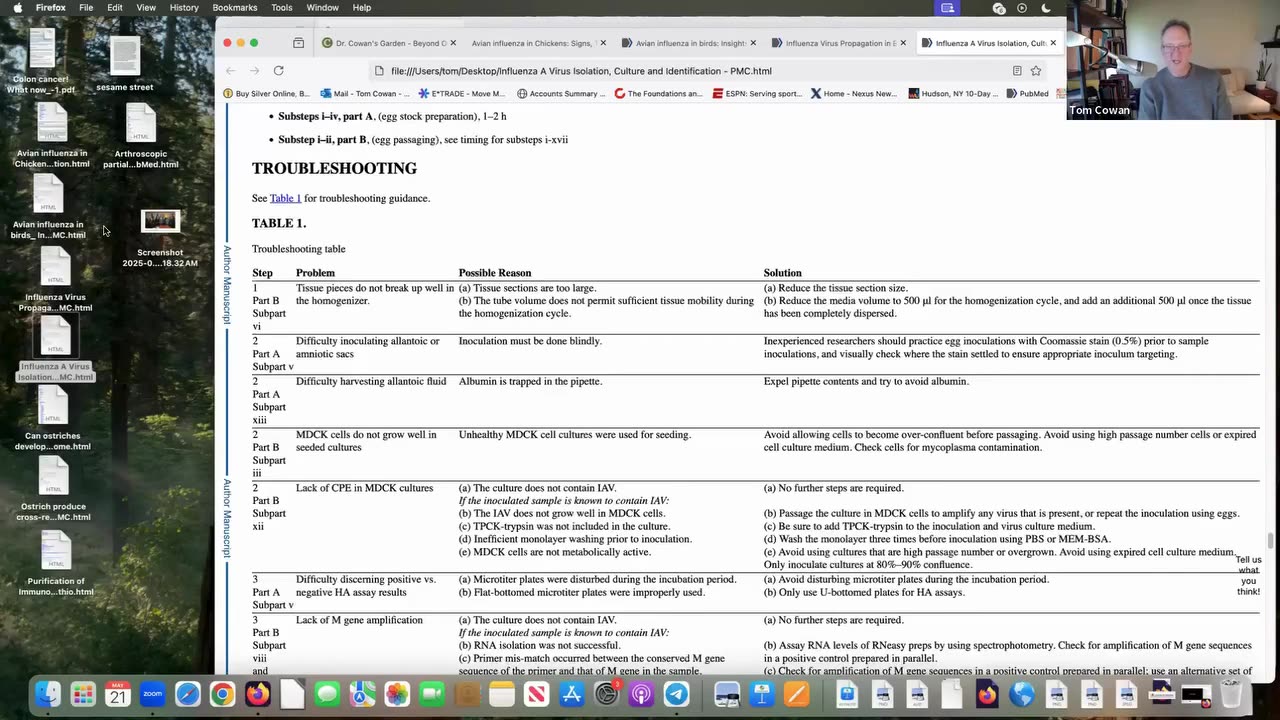Open App Store from the dock
Image resolution: width=1280 pixels, height=720 pixels.
pyautogui.click(x=571, y=693)
